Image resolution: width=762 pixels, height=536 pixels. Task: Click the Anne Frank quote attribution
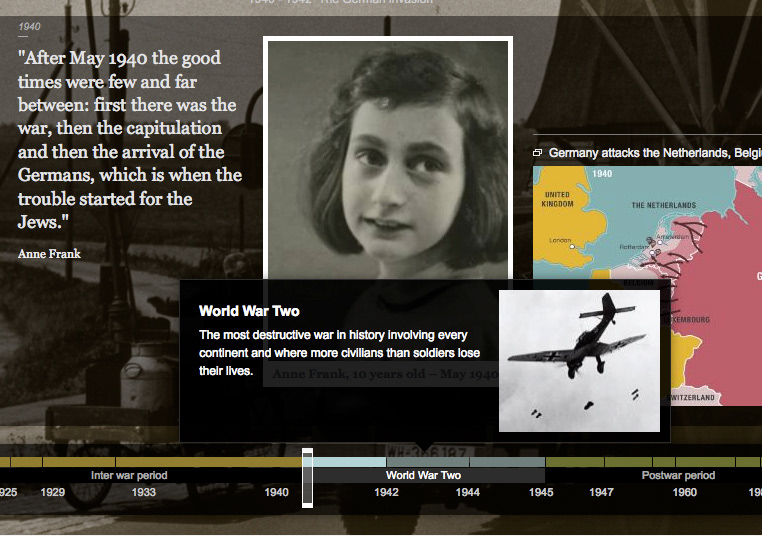(x=49, y=254)
